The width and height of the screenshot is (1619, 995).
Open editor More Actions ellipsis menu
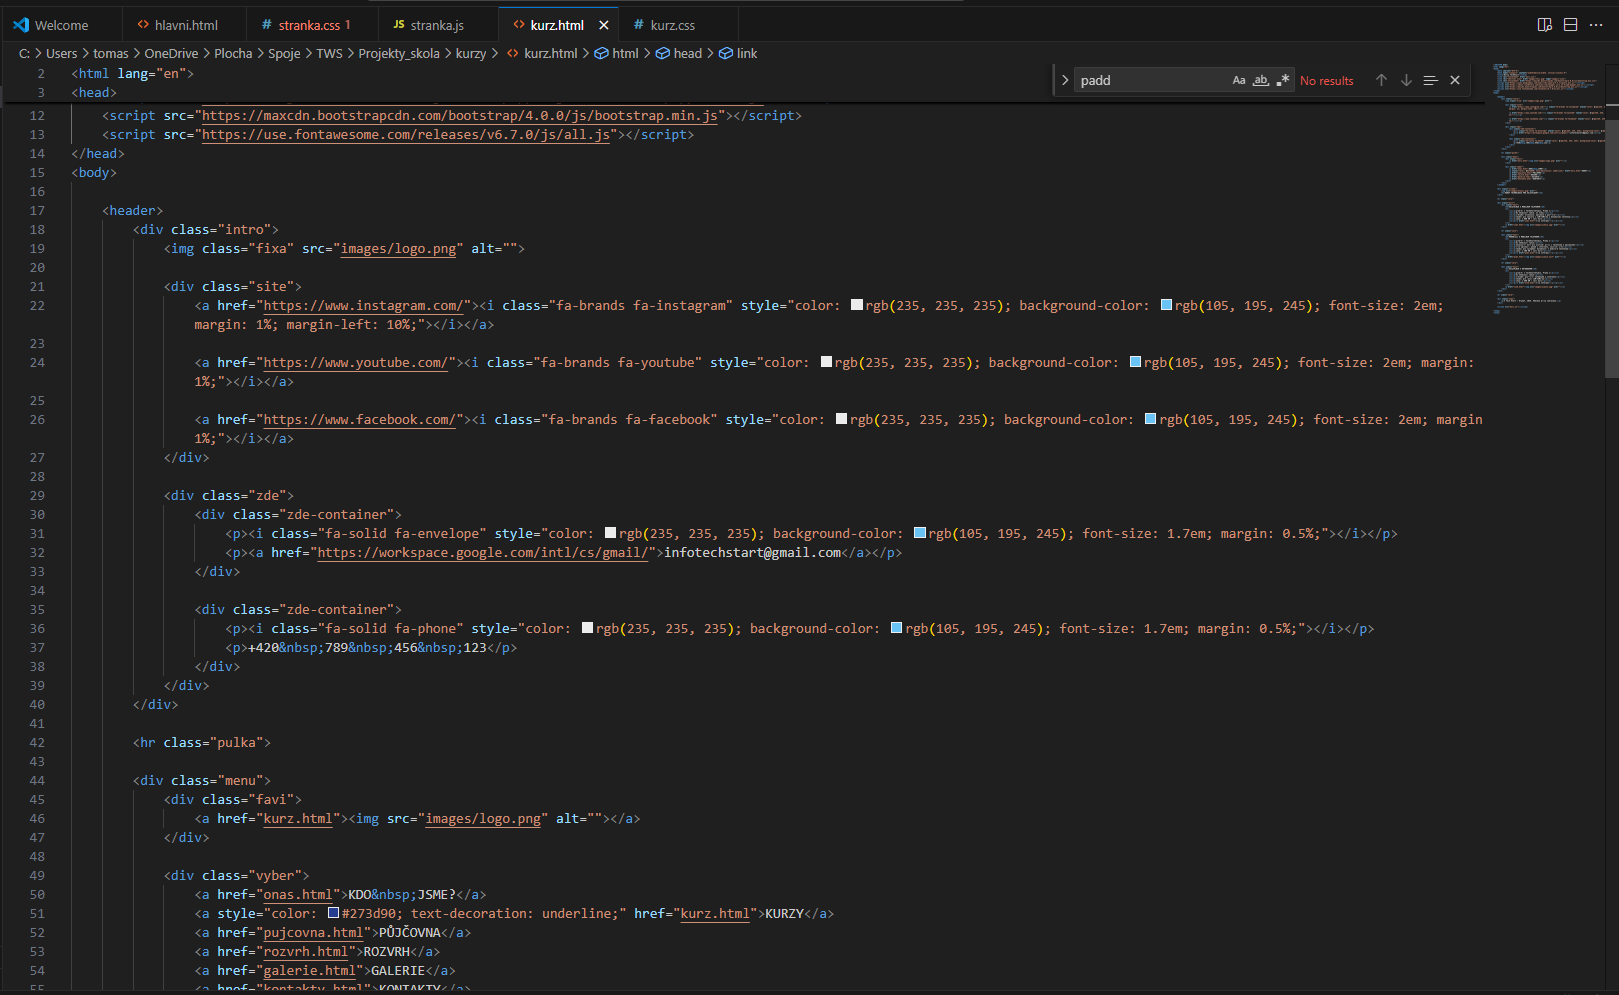coord(1596,25)
